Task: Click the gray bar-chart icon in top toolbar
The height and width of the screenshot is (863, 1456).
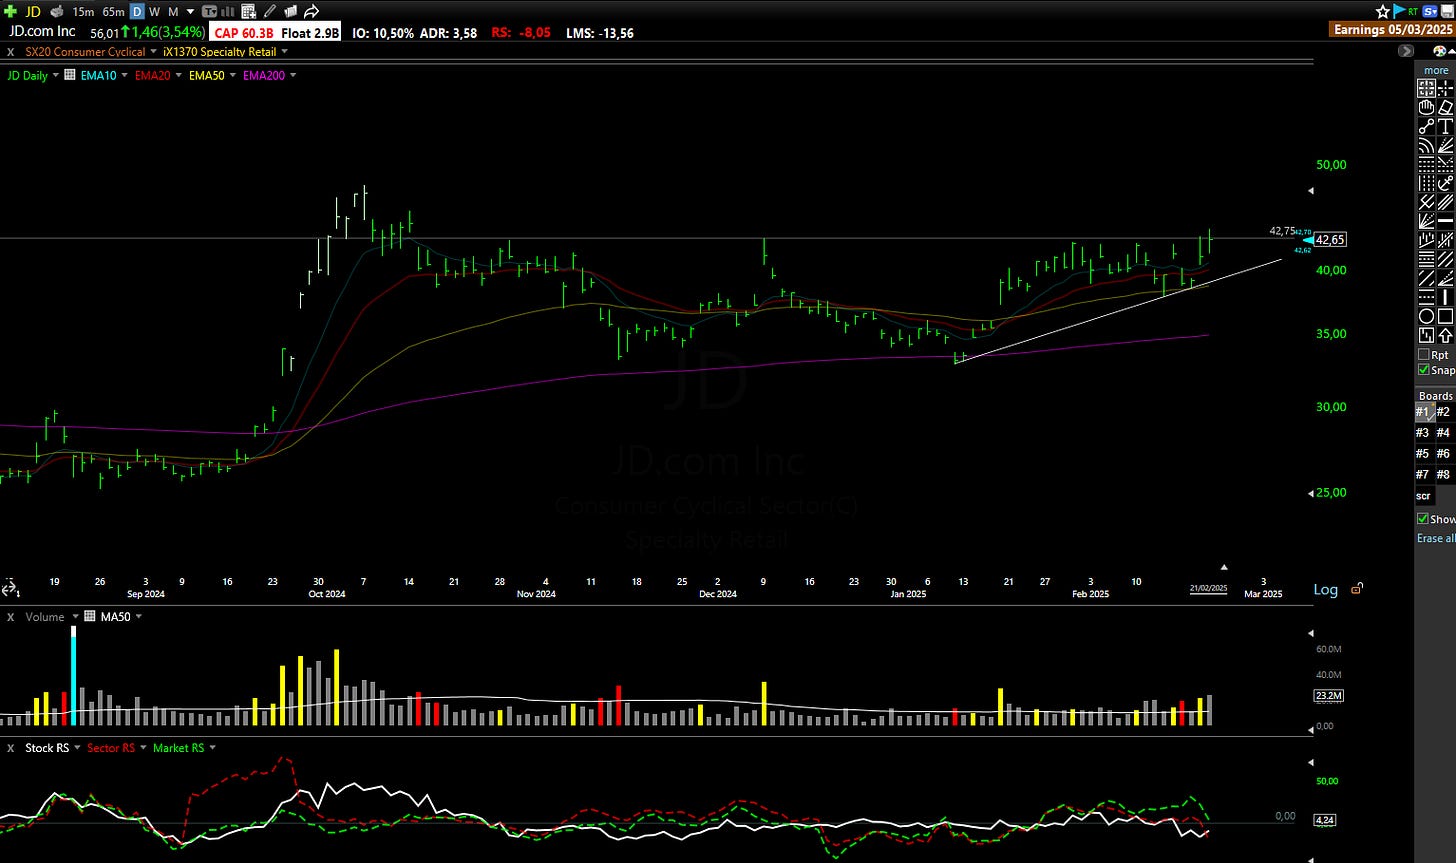Action: pos(227,11)
